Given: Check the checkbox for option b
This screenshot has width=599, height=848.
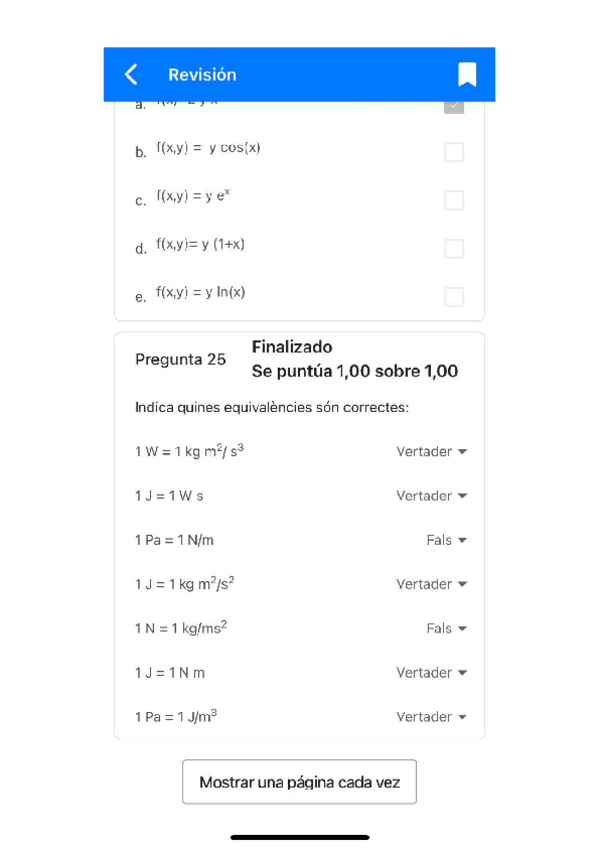Looking at the screenshot, I should [x=454, y=152].
